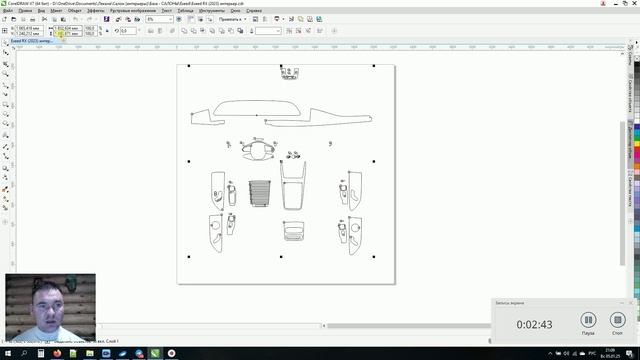Select the Shape tool in toolbox

pos(5,53)
